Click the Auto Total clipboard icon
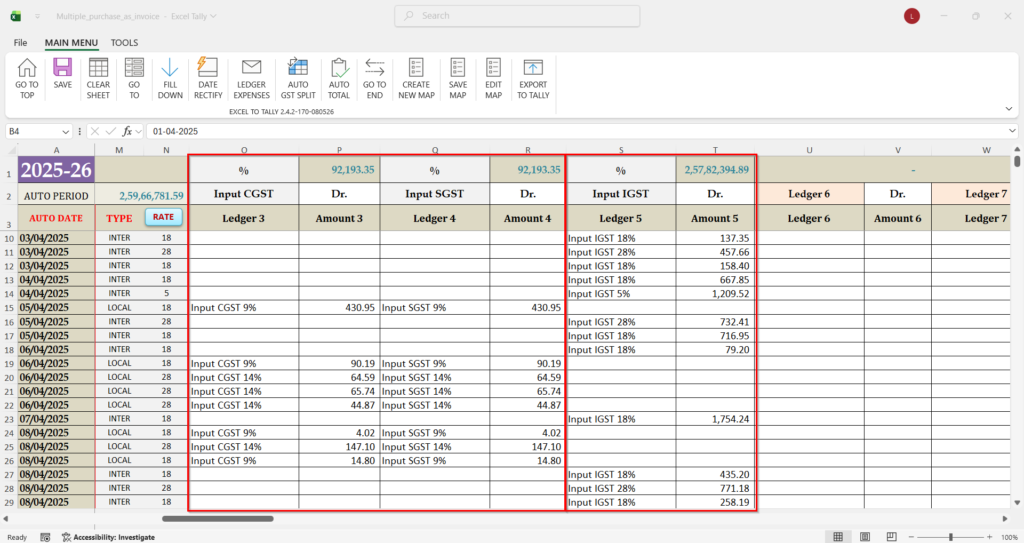The image size is (1024, 543). click(339, 68)
